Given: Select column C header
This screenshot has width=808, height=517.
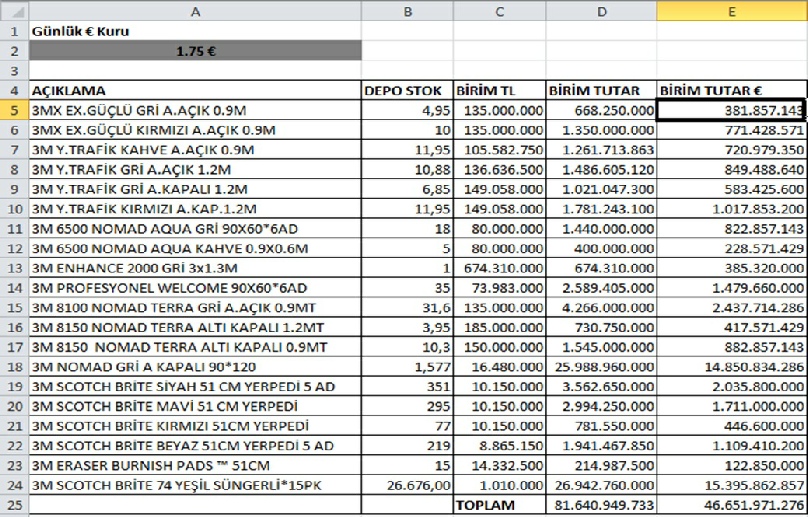Looking at the screenshot, I should coord(499,11).
